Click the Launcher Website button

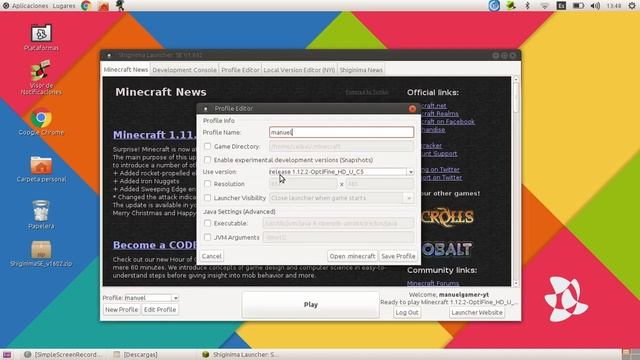point(477,313)
